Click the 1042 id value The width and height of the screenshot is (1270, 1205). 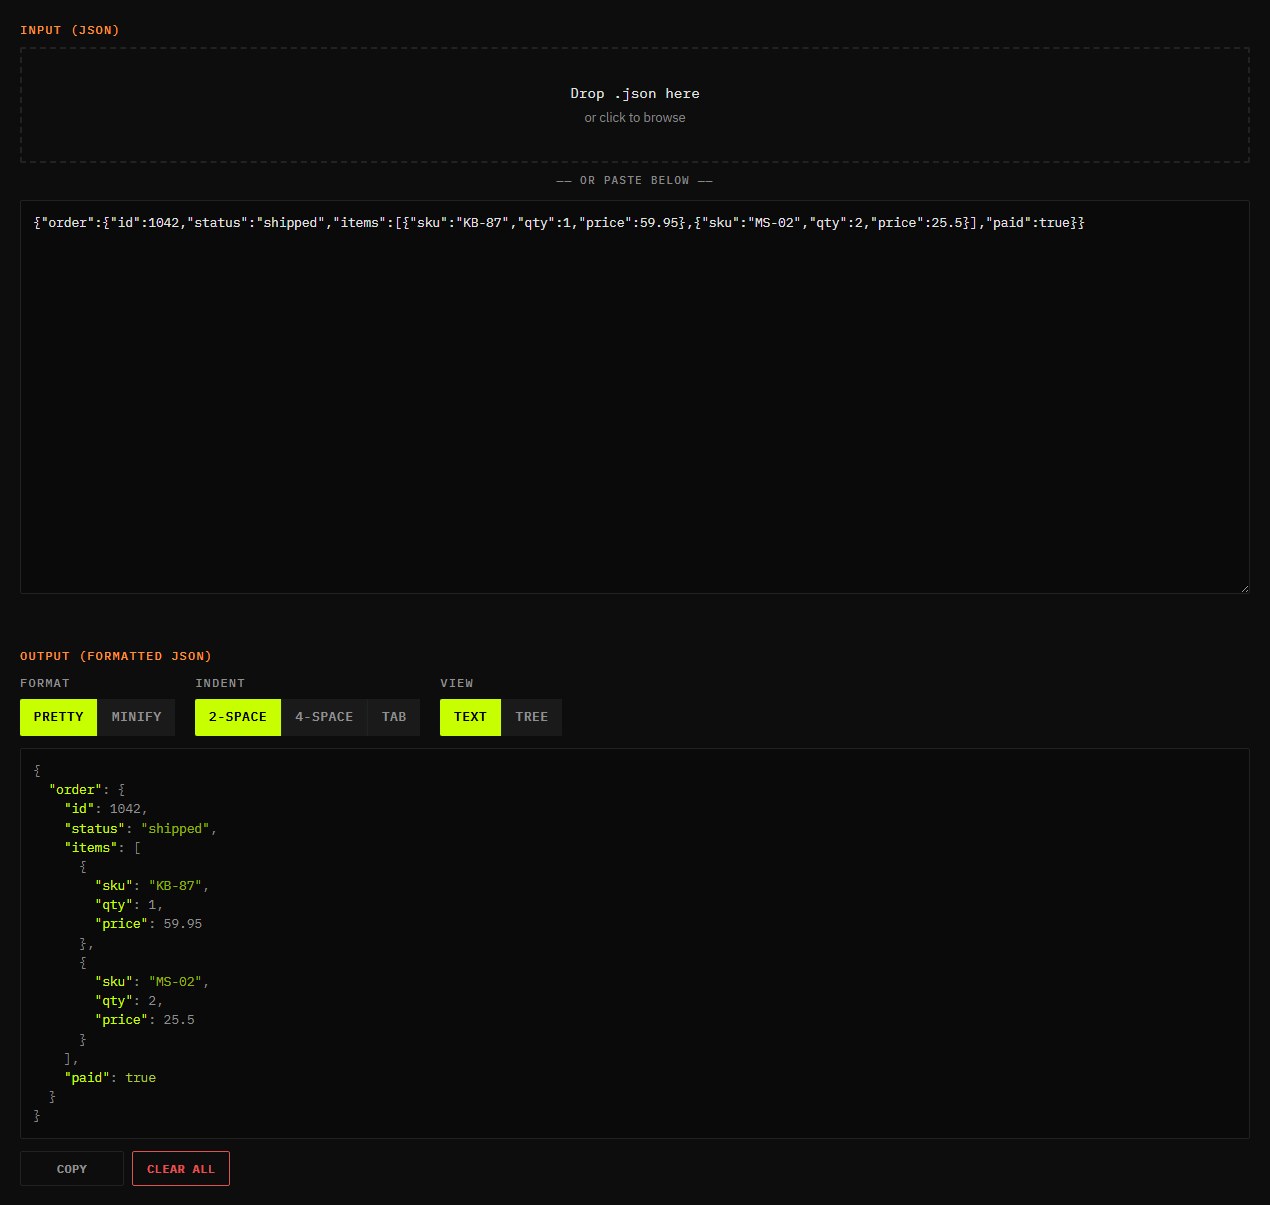click(x=125, y=809)
